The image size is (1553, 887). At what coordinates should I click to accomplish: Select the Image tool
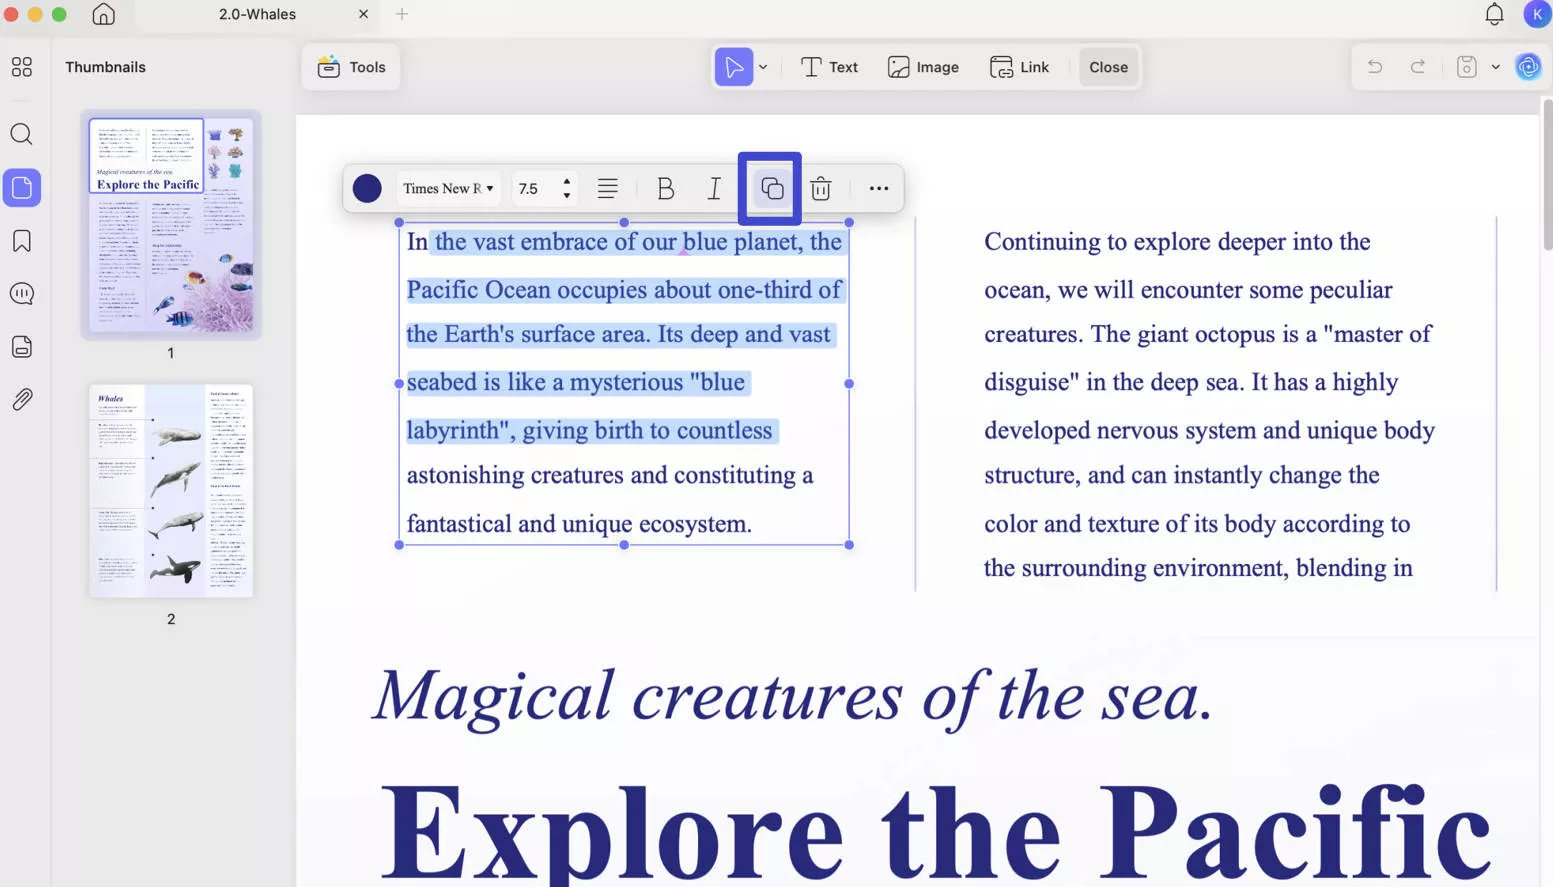[922, 66]
